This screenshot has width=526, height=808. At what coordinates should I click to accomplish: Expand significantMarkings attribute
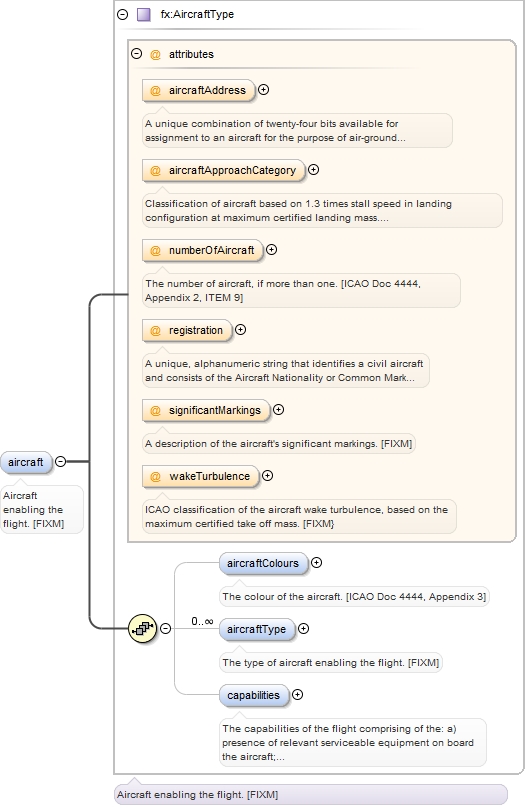tap(279, 410)
